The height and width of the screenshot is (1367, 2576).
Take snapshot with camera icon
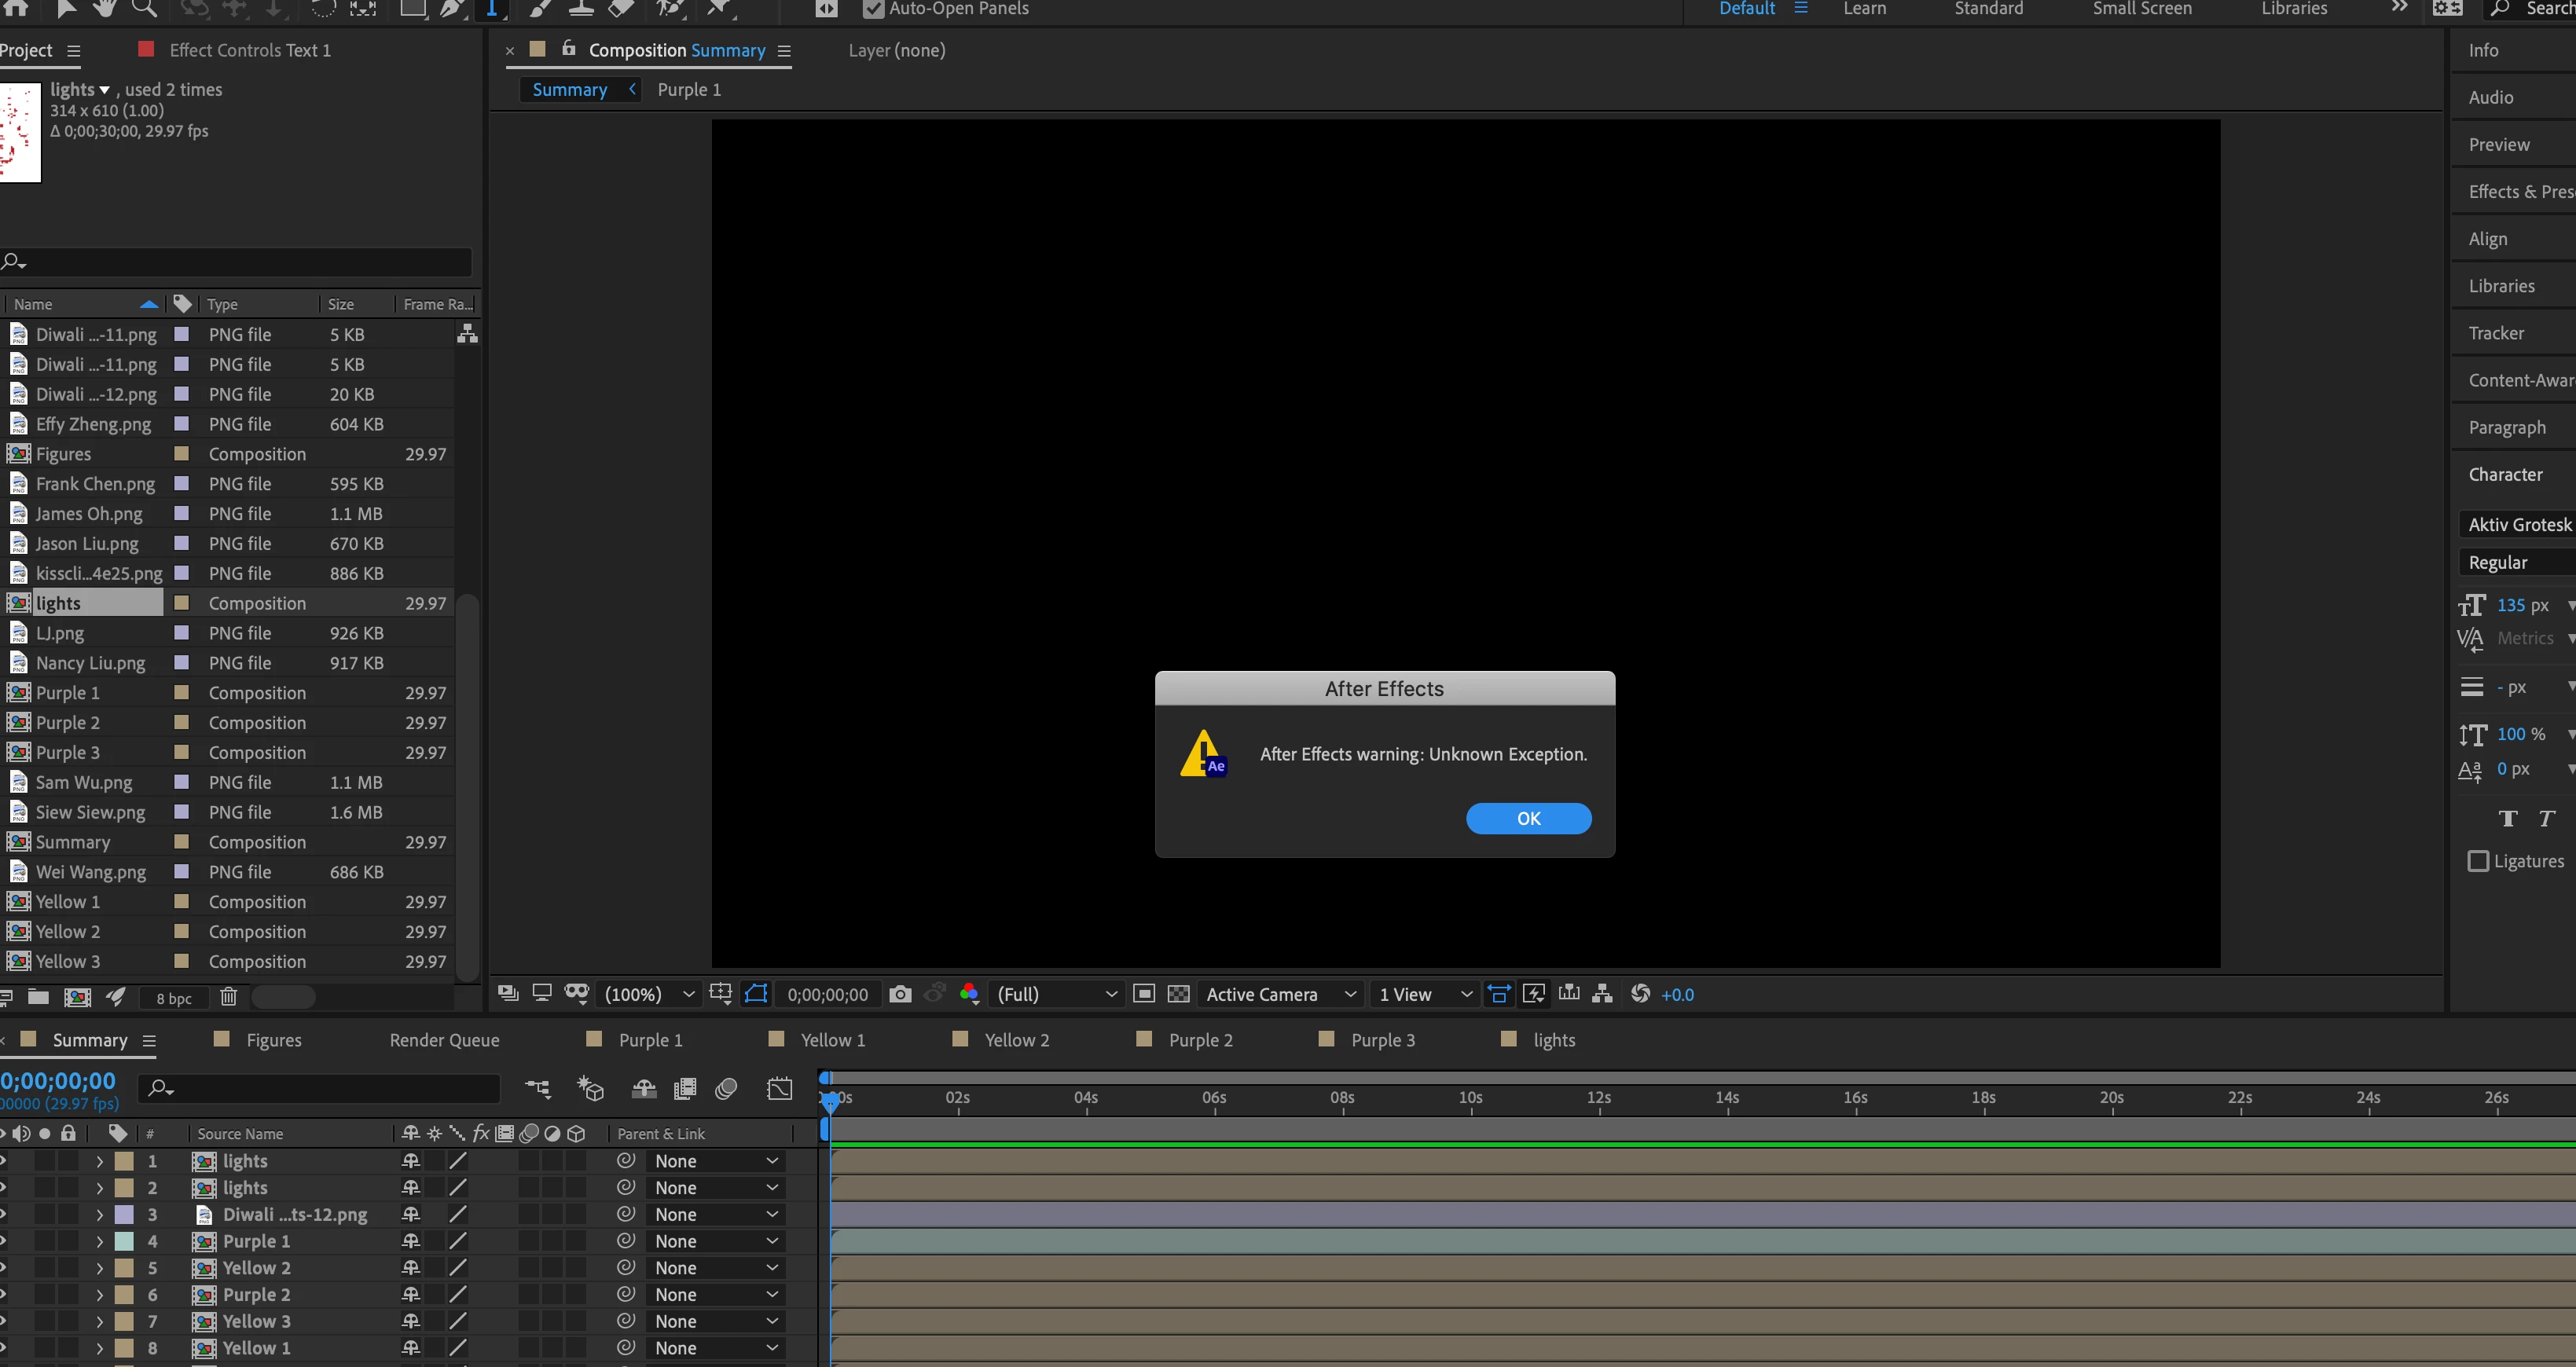[x=900, y=994]
